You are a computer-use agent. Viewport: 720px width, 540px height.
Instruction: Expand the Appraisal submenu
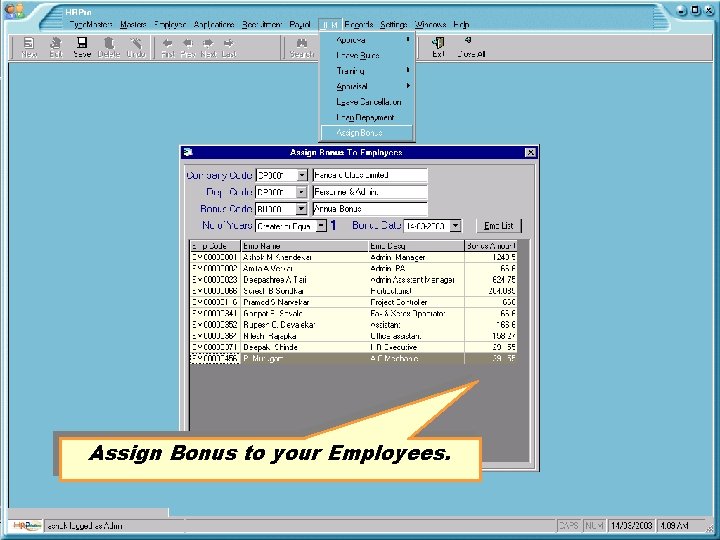pos(408,86)
